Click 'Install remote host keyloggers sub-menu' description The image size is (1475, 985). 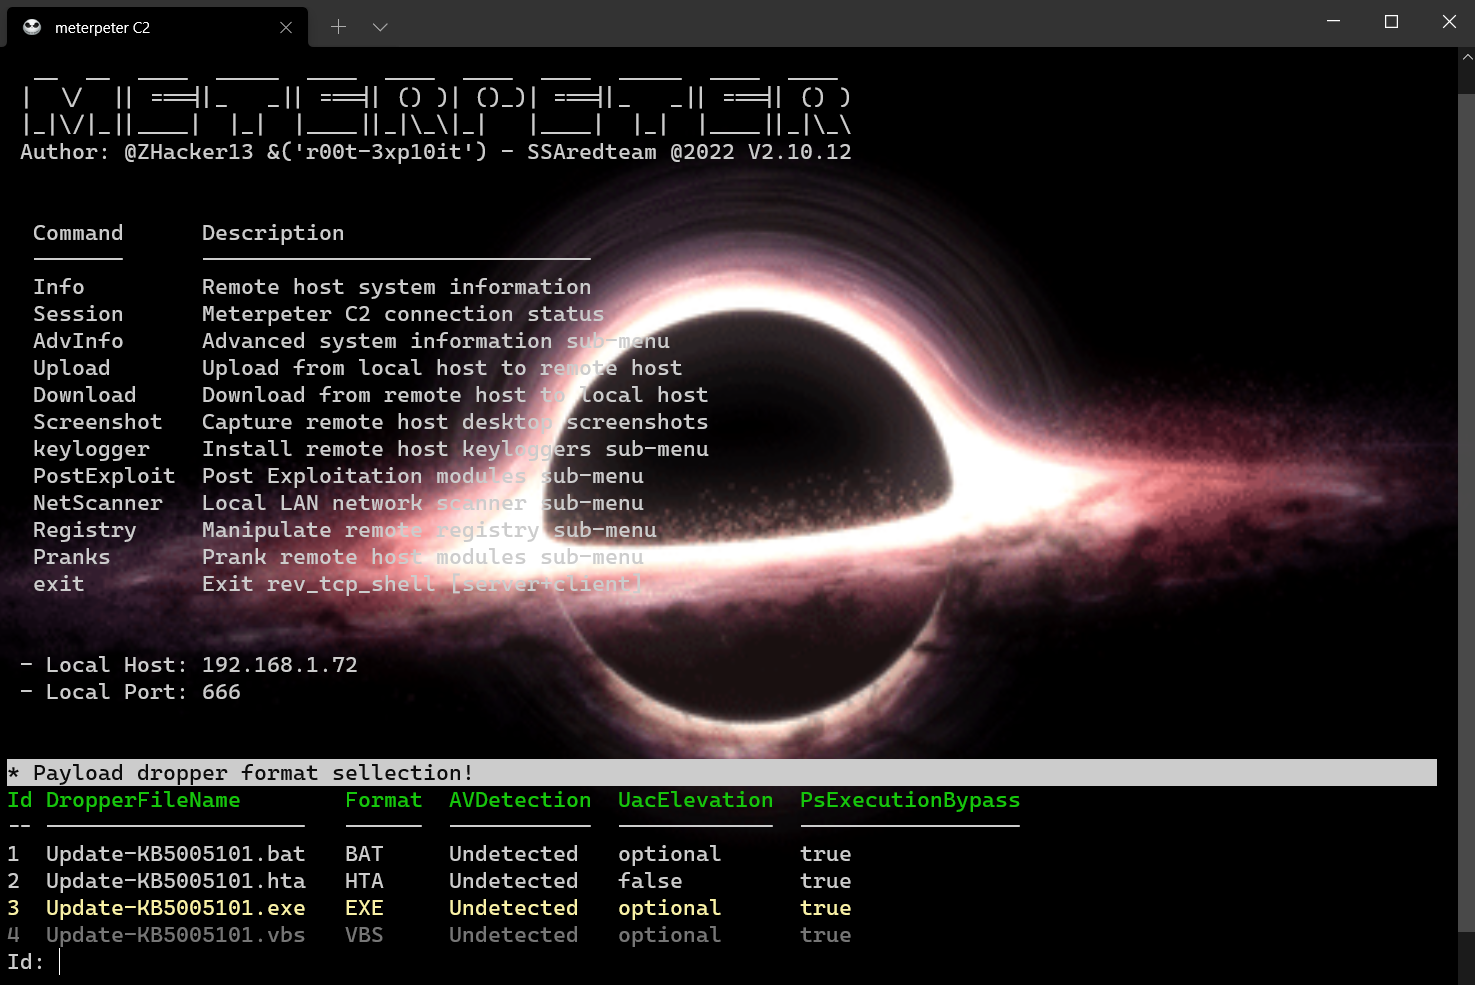point(455,449)
